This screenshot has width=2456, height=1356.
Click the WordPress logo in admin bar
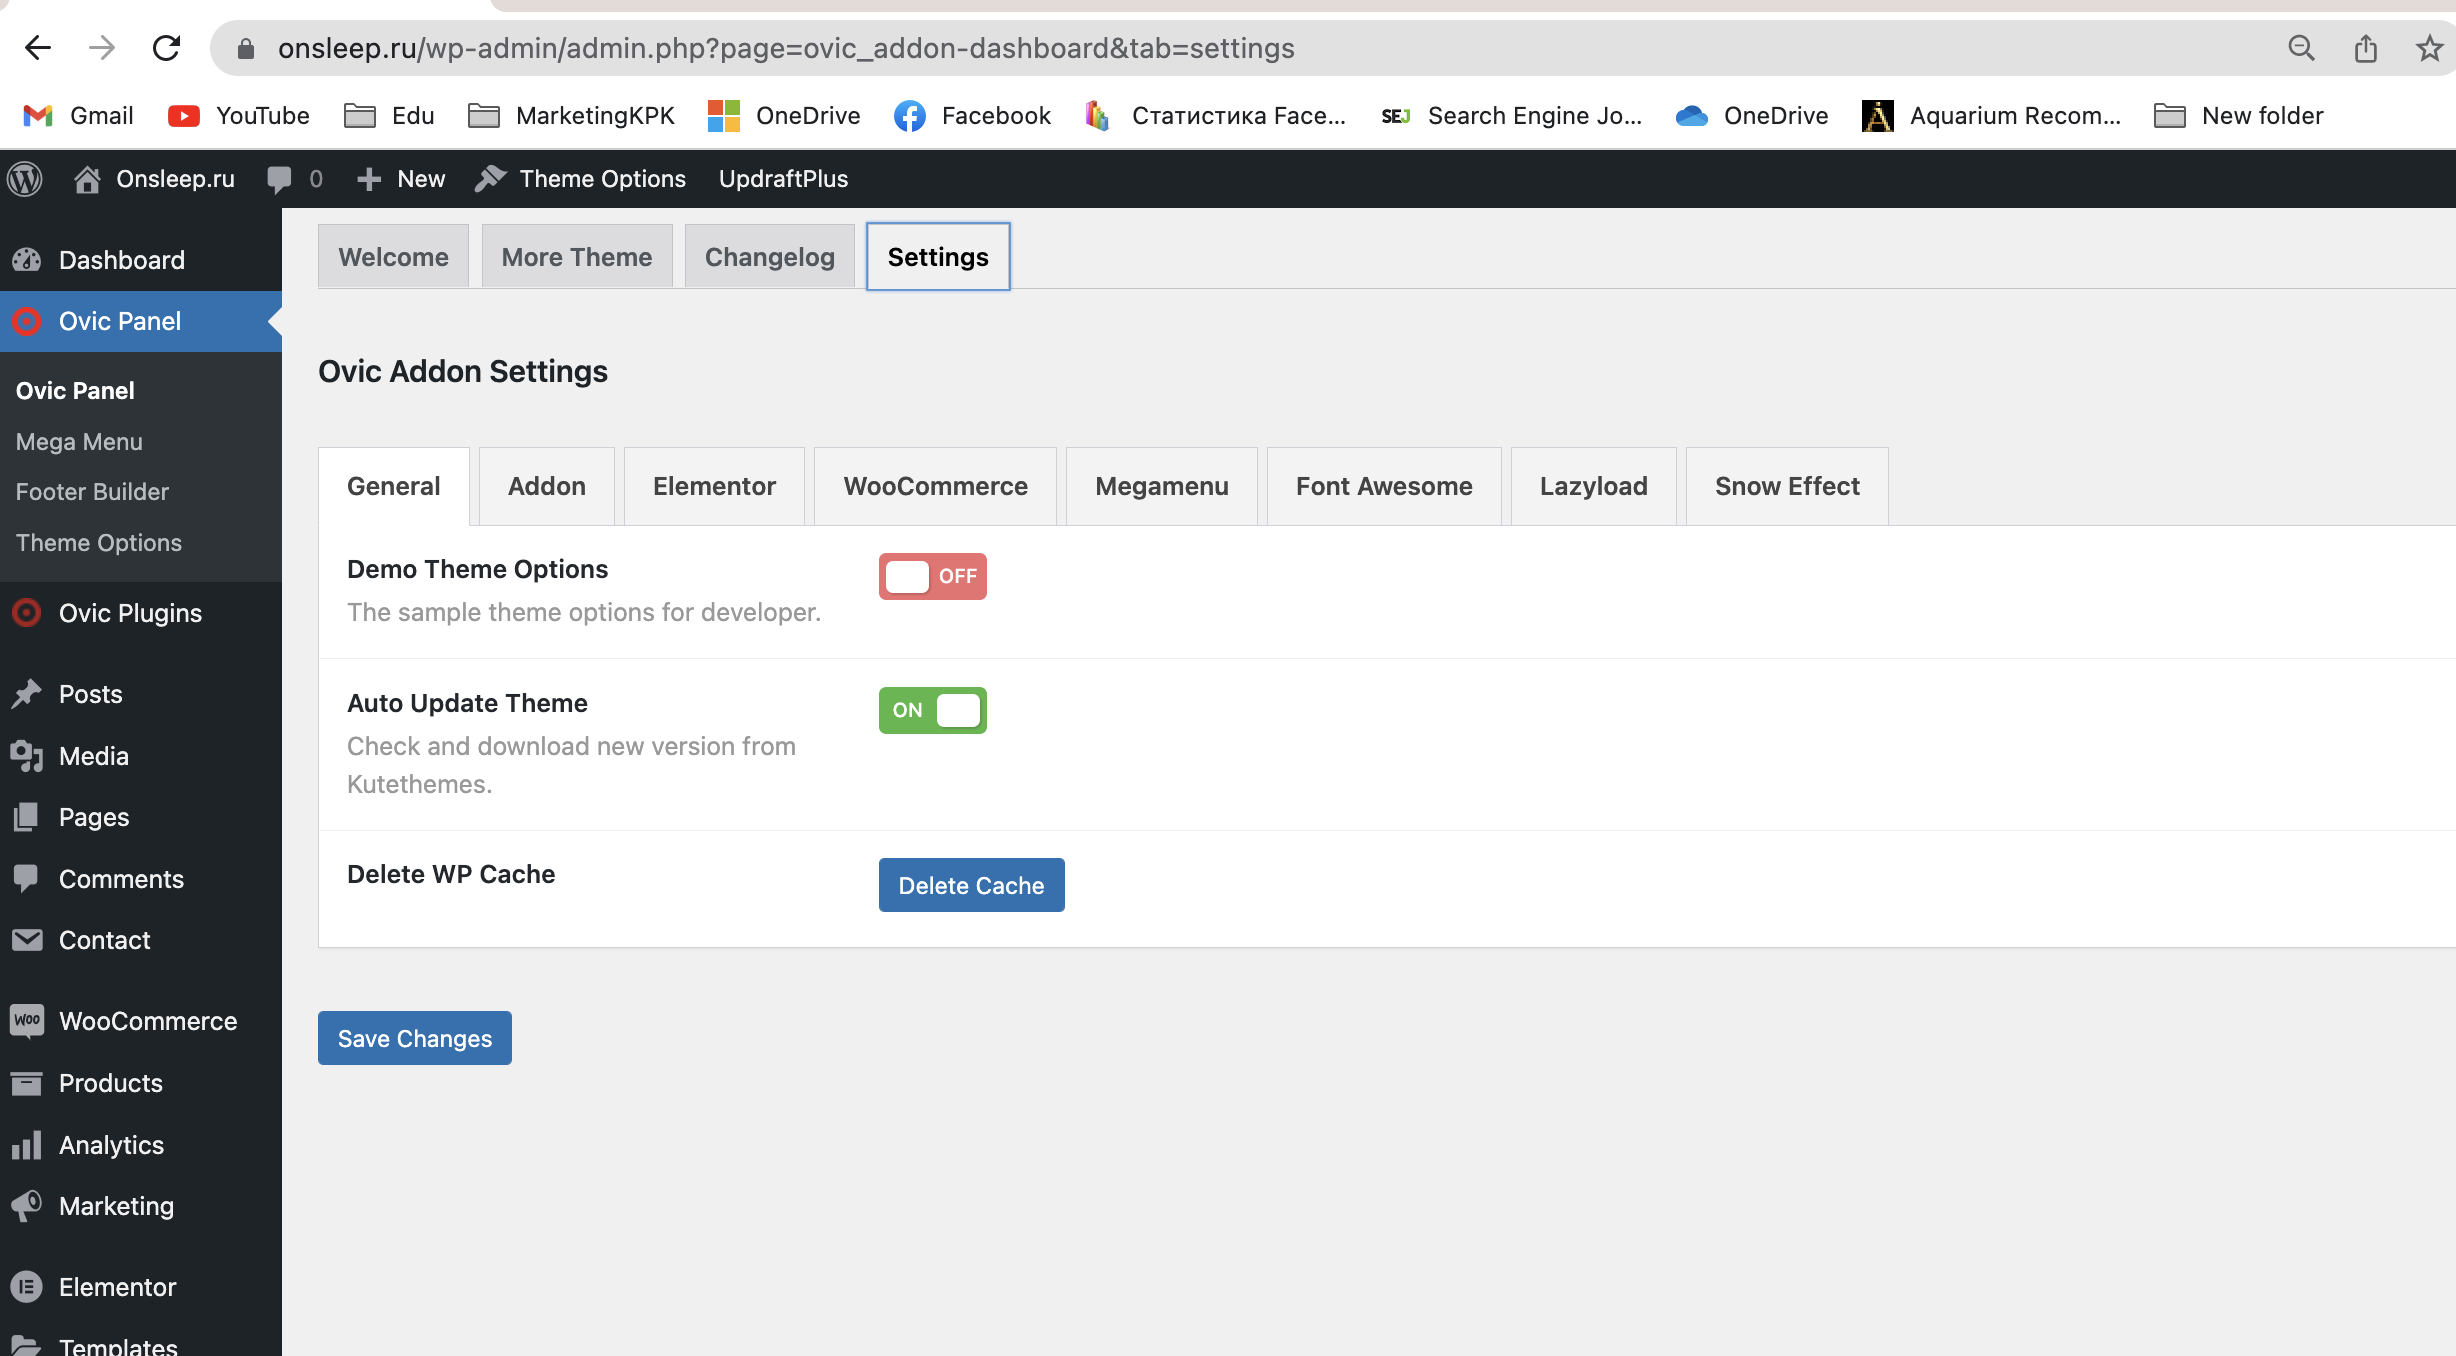(25, 179)
